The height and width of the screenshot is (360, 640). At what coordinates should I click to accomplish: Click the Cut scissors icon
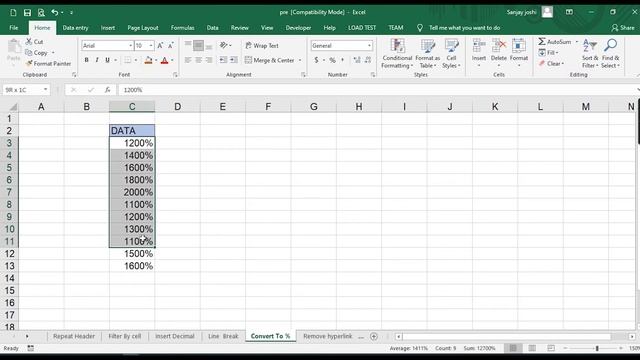pos(29,42)
